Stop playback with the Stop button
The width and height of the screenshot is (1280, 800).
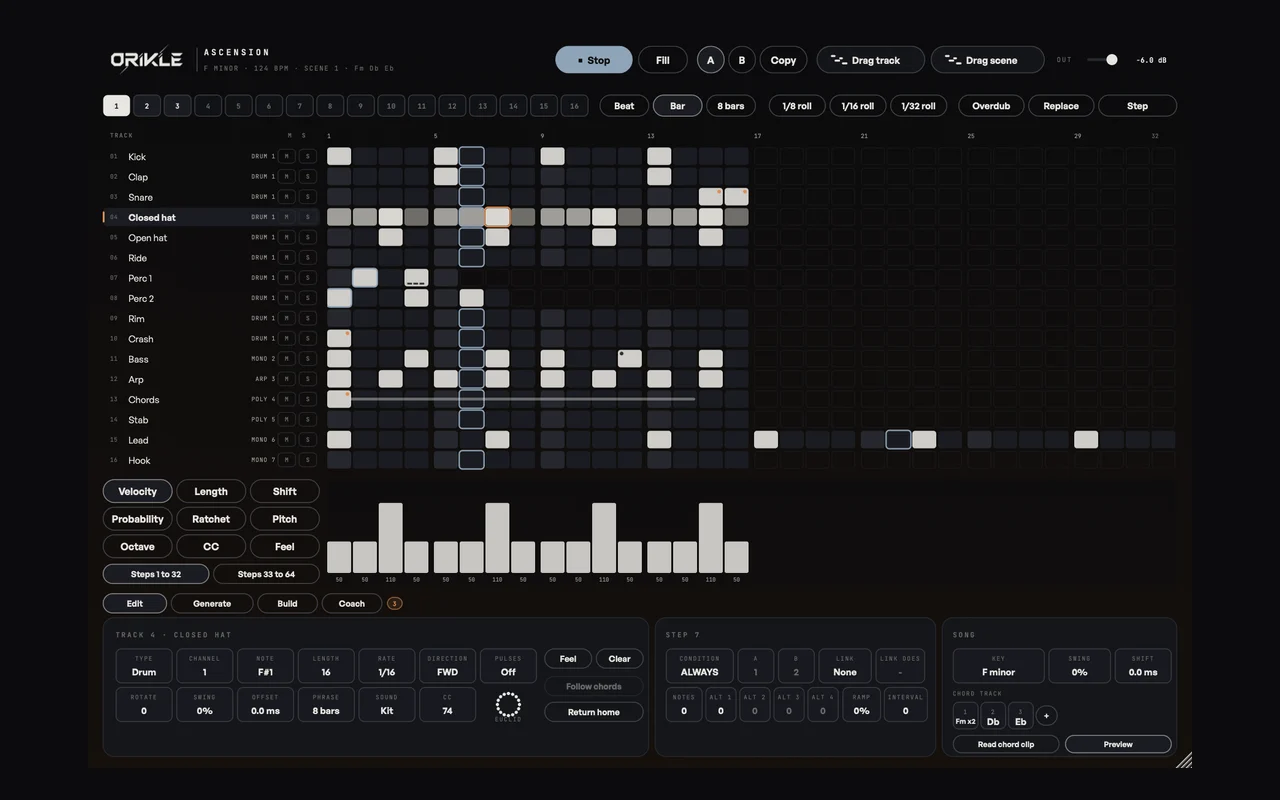tap(594, 60)
